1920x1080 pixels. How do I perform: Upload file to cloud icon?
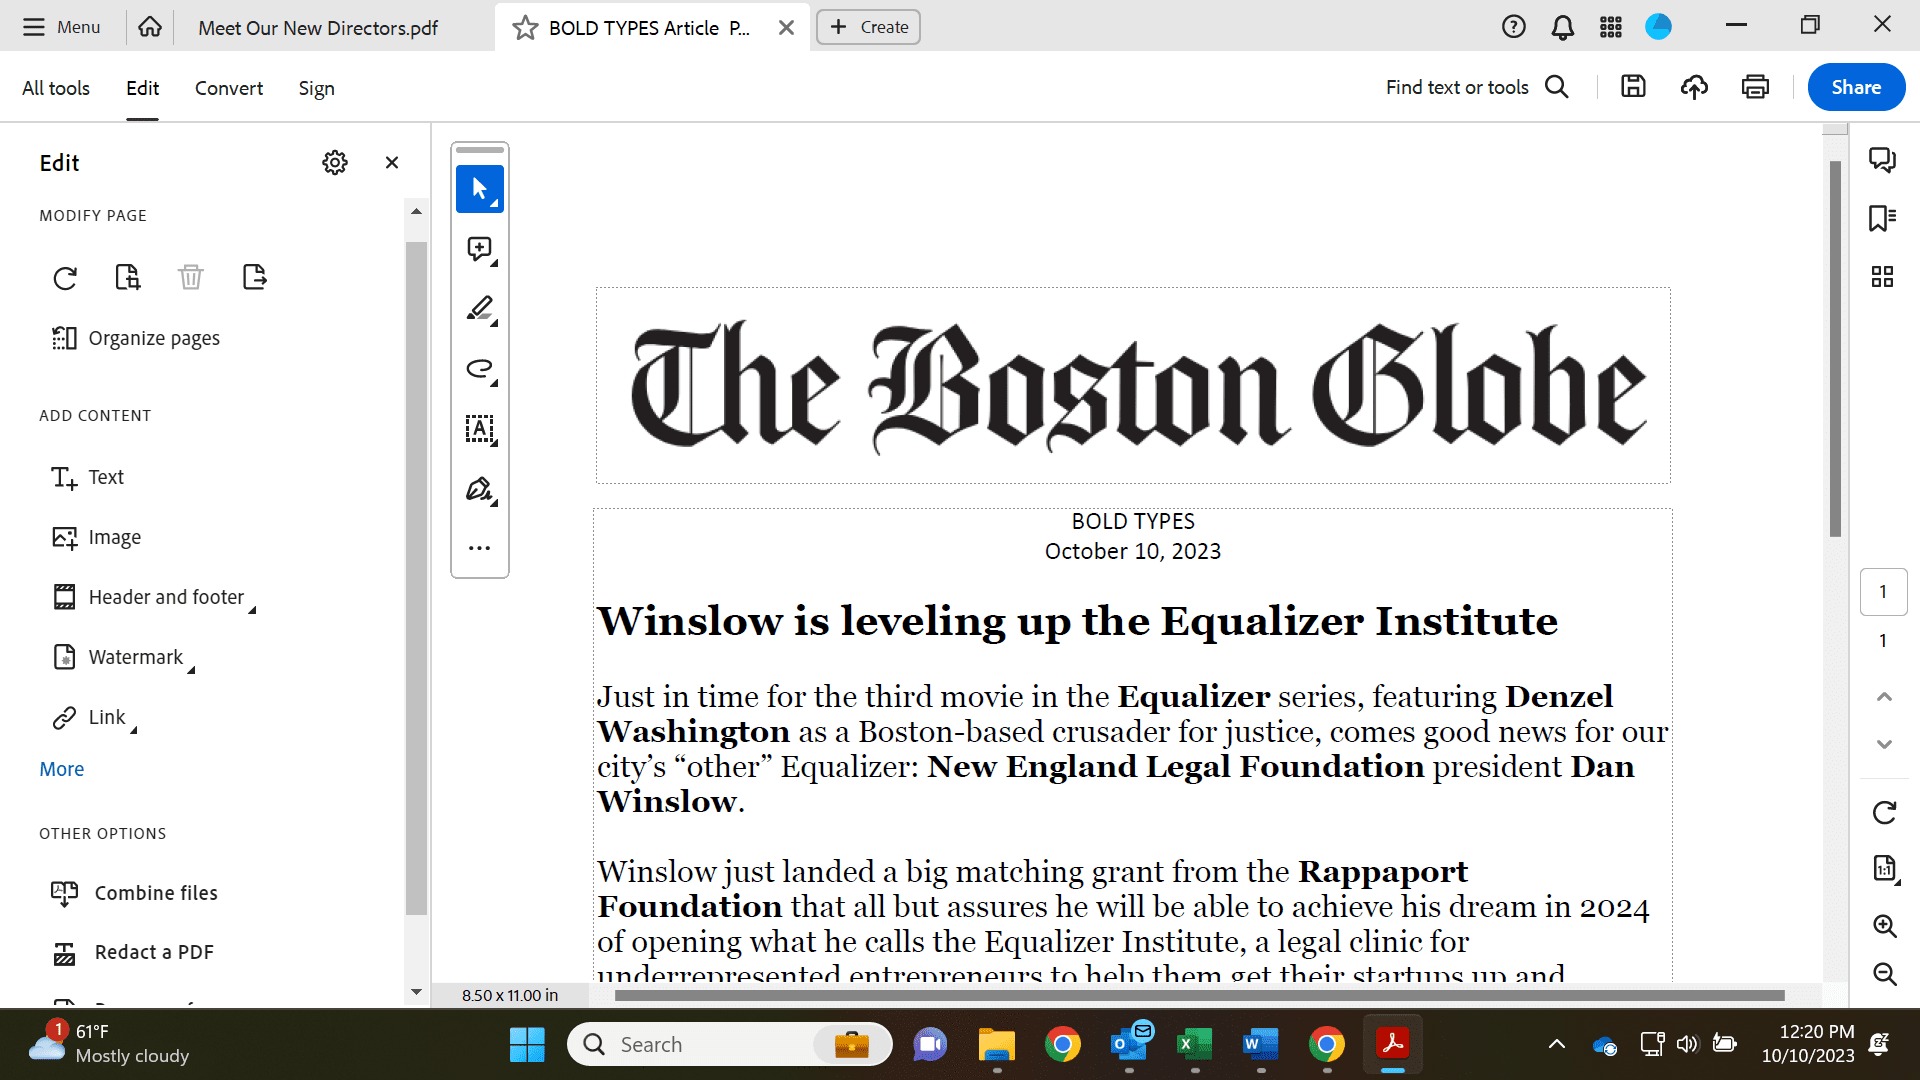[x=1694, y=87]
